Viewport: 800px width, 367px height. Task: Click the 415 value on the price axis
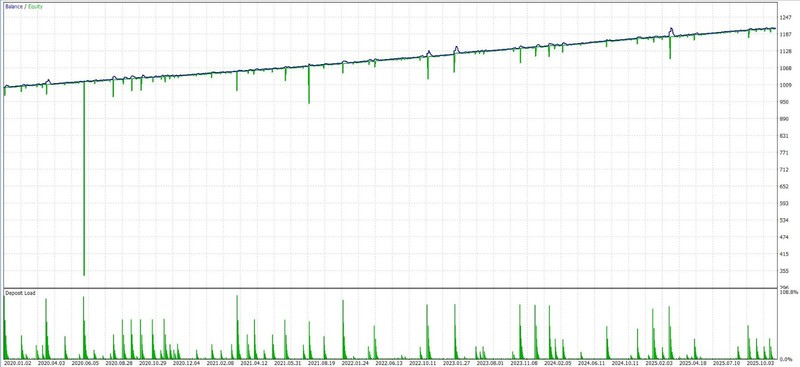click(783, 254)
